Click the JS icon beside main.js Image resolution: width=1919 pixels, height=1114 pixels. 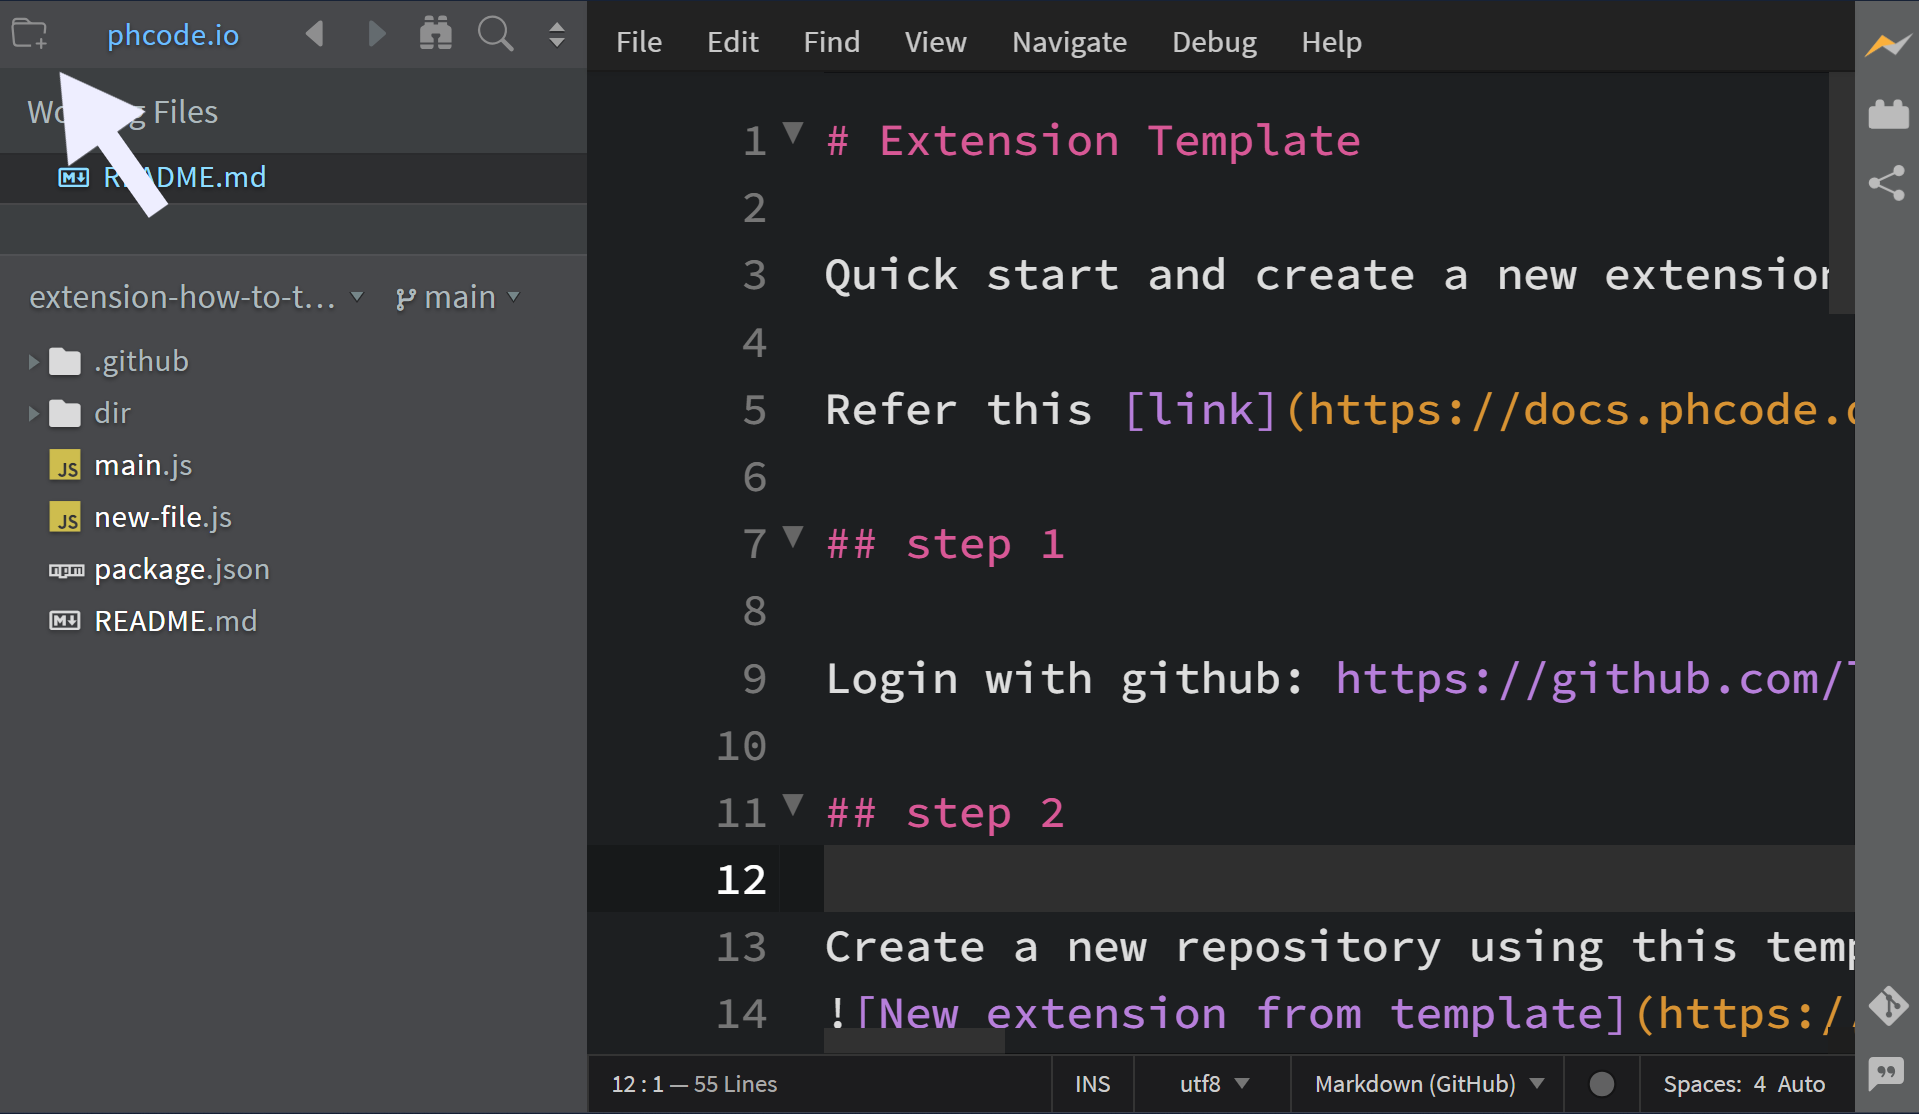tap(65, 465)
